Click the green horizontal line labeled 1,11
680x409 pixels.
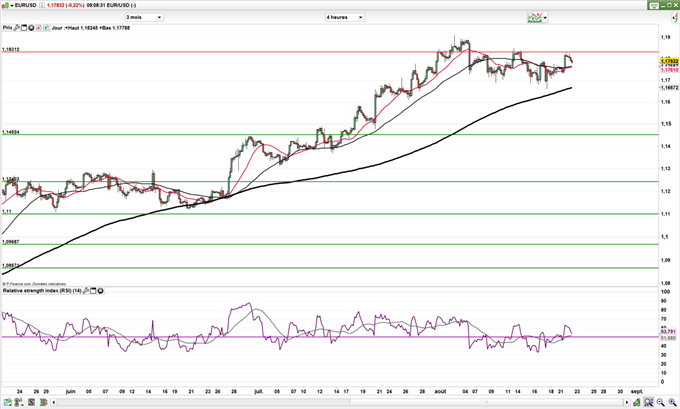(330, 214)
